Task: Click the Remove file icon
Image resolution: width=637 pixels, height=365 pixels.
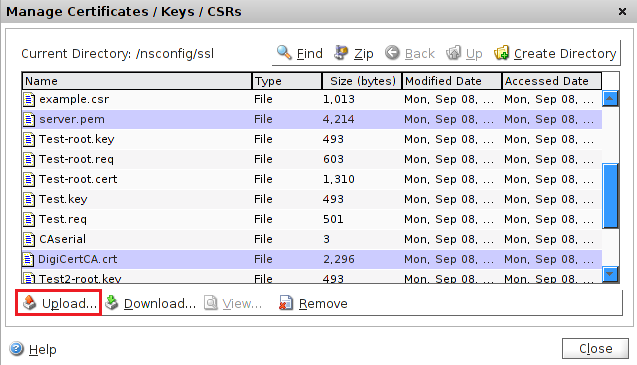Action: 286,303
